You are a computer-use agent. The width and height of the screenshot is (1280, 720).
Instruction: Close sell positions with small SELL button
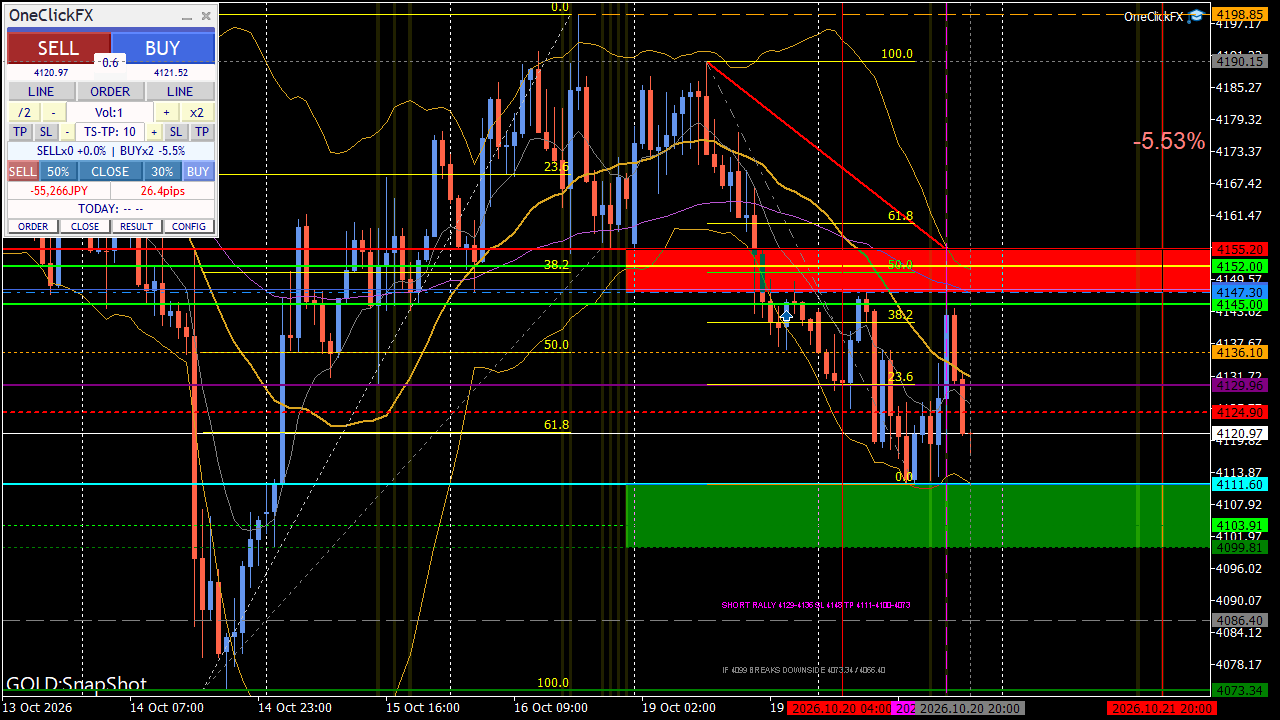pyautogui.click(x=23, y=171)
